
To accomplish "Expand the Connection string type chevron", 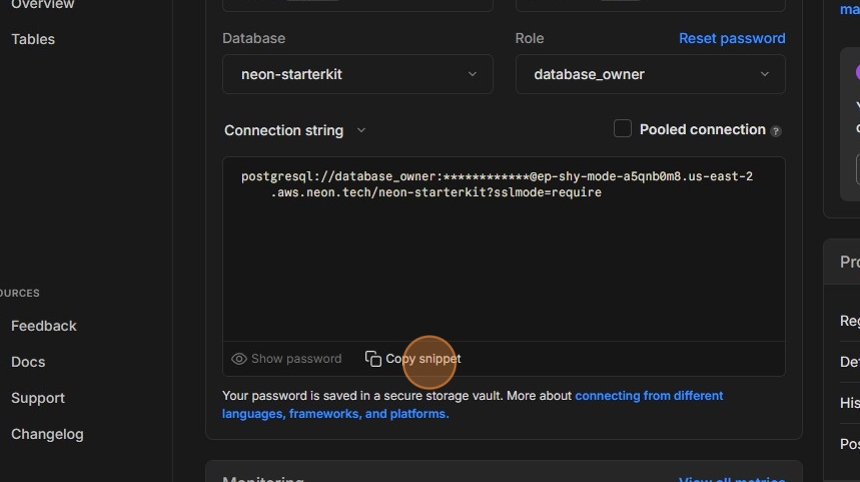I will pyautogui.click(x=361, y=131).
